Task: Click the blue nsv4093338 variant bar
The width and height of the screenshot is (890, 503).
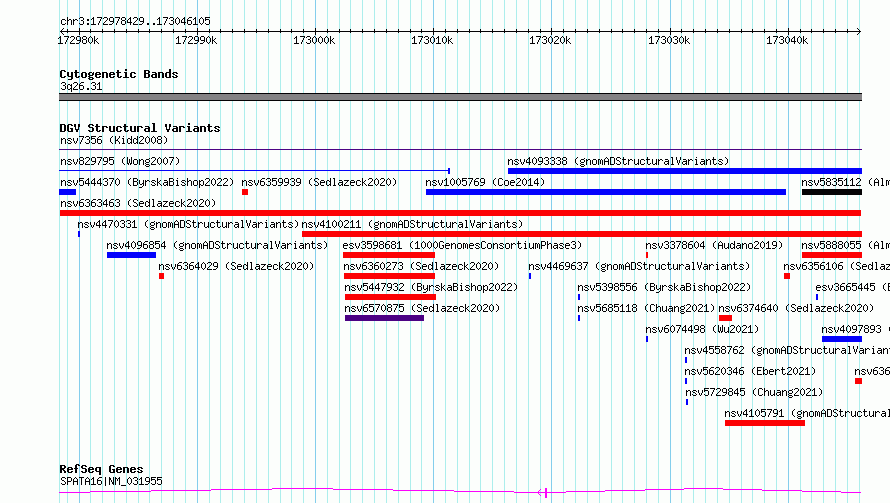Action: coord(685,171)
